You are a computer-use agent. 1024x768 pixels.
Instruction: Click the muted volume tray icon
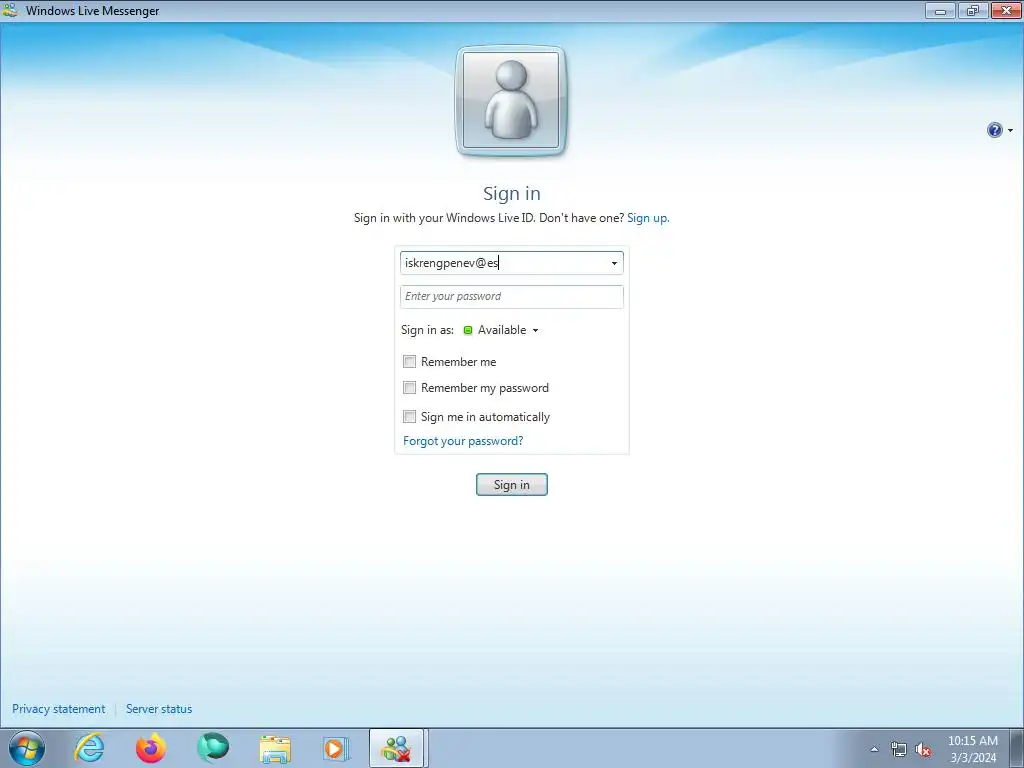pos(923,750)
